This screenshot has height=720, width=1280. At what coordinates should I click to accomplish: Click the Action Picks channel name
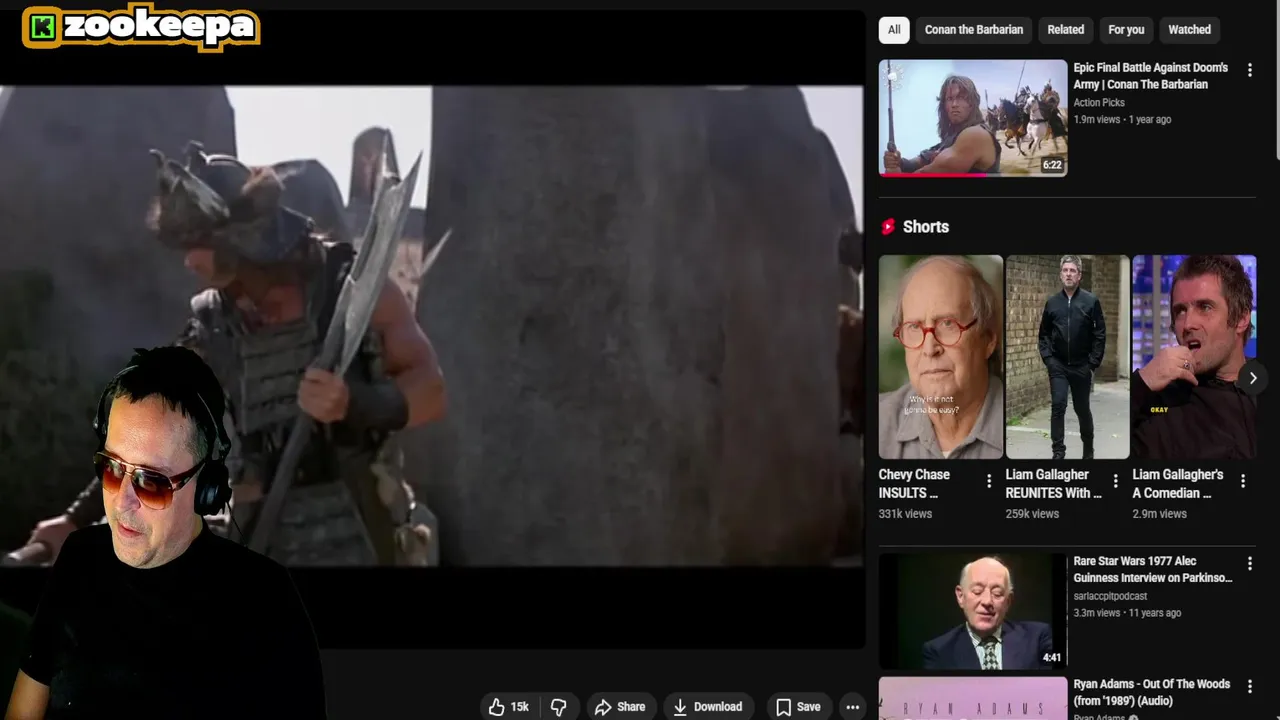(x=1099, y=102)
